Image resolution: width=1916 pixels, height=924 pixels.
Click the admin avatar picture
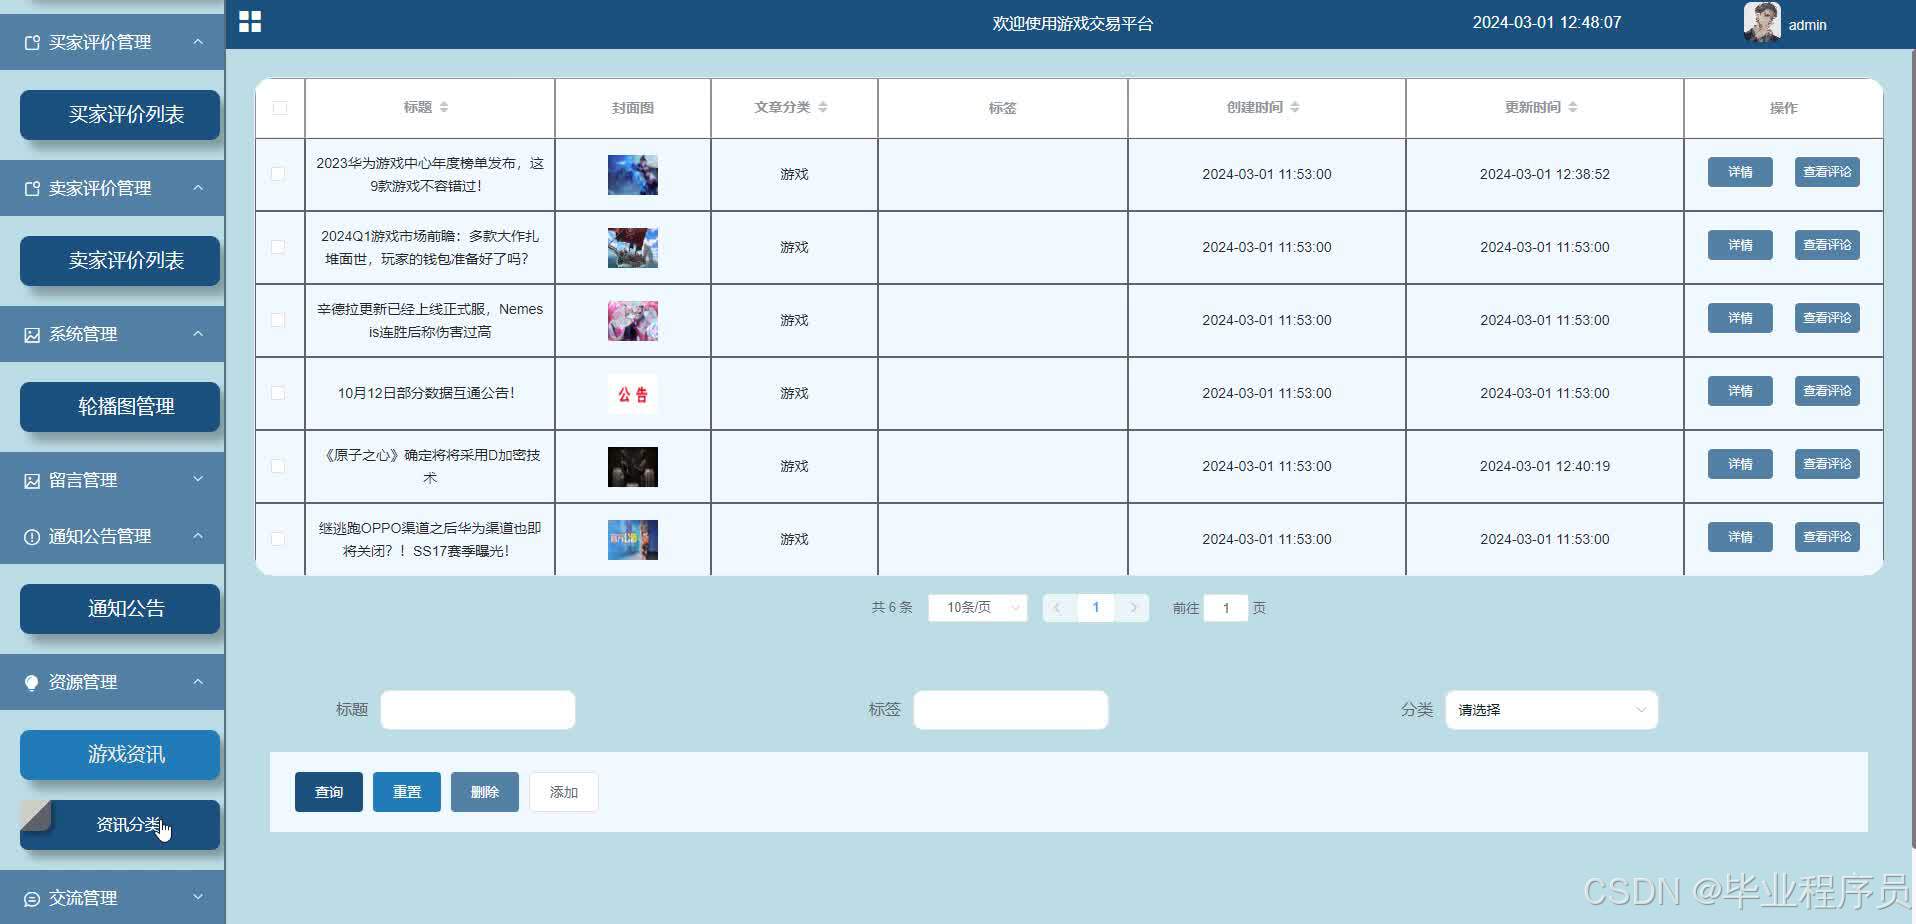pos(1762,23)
